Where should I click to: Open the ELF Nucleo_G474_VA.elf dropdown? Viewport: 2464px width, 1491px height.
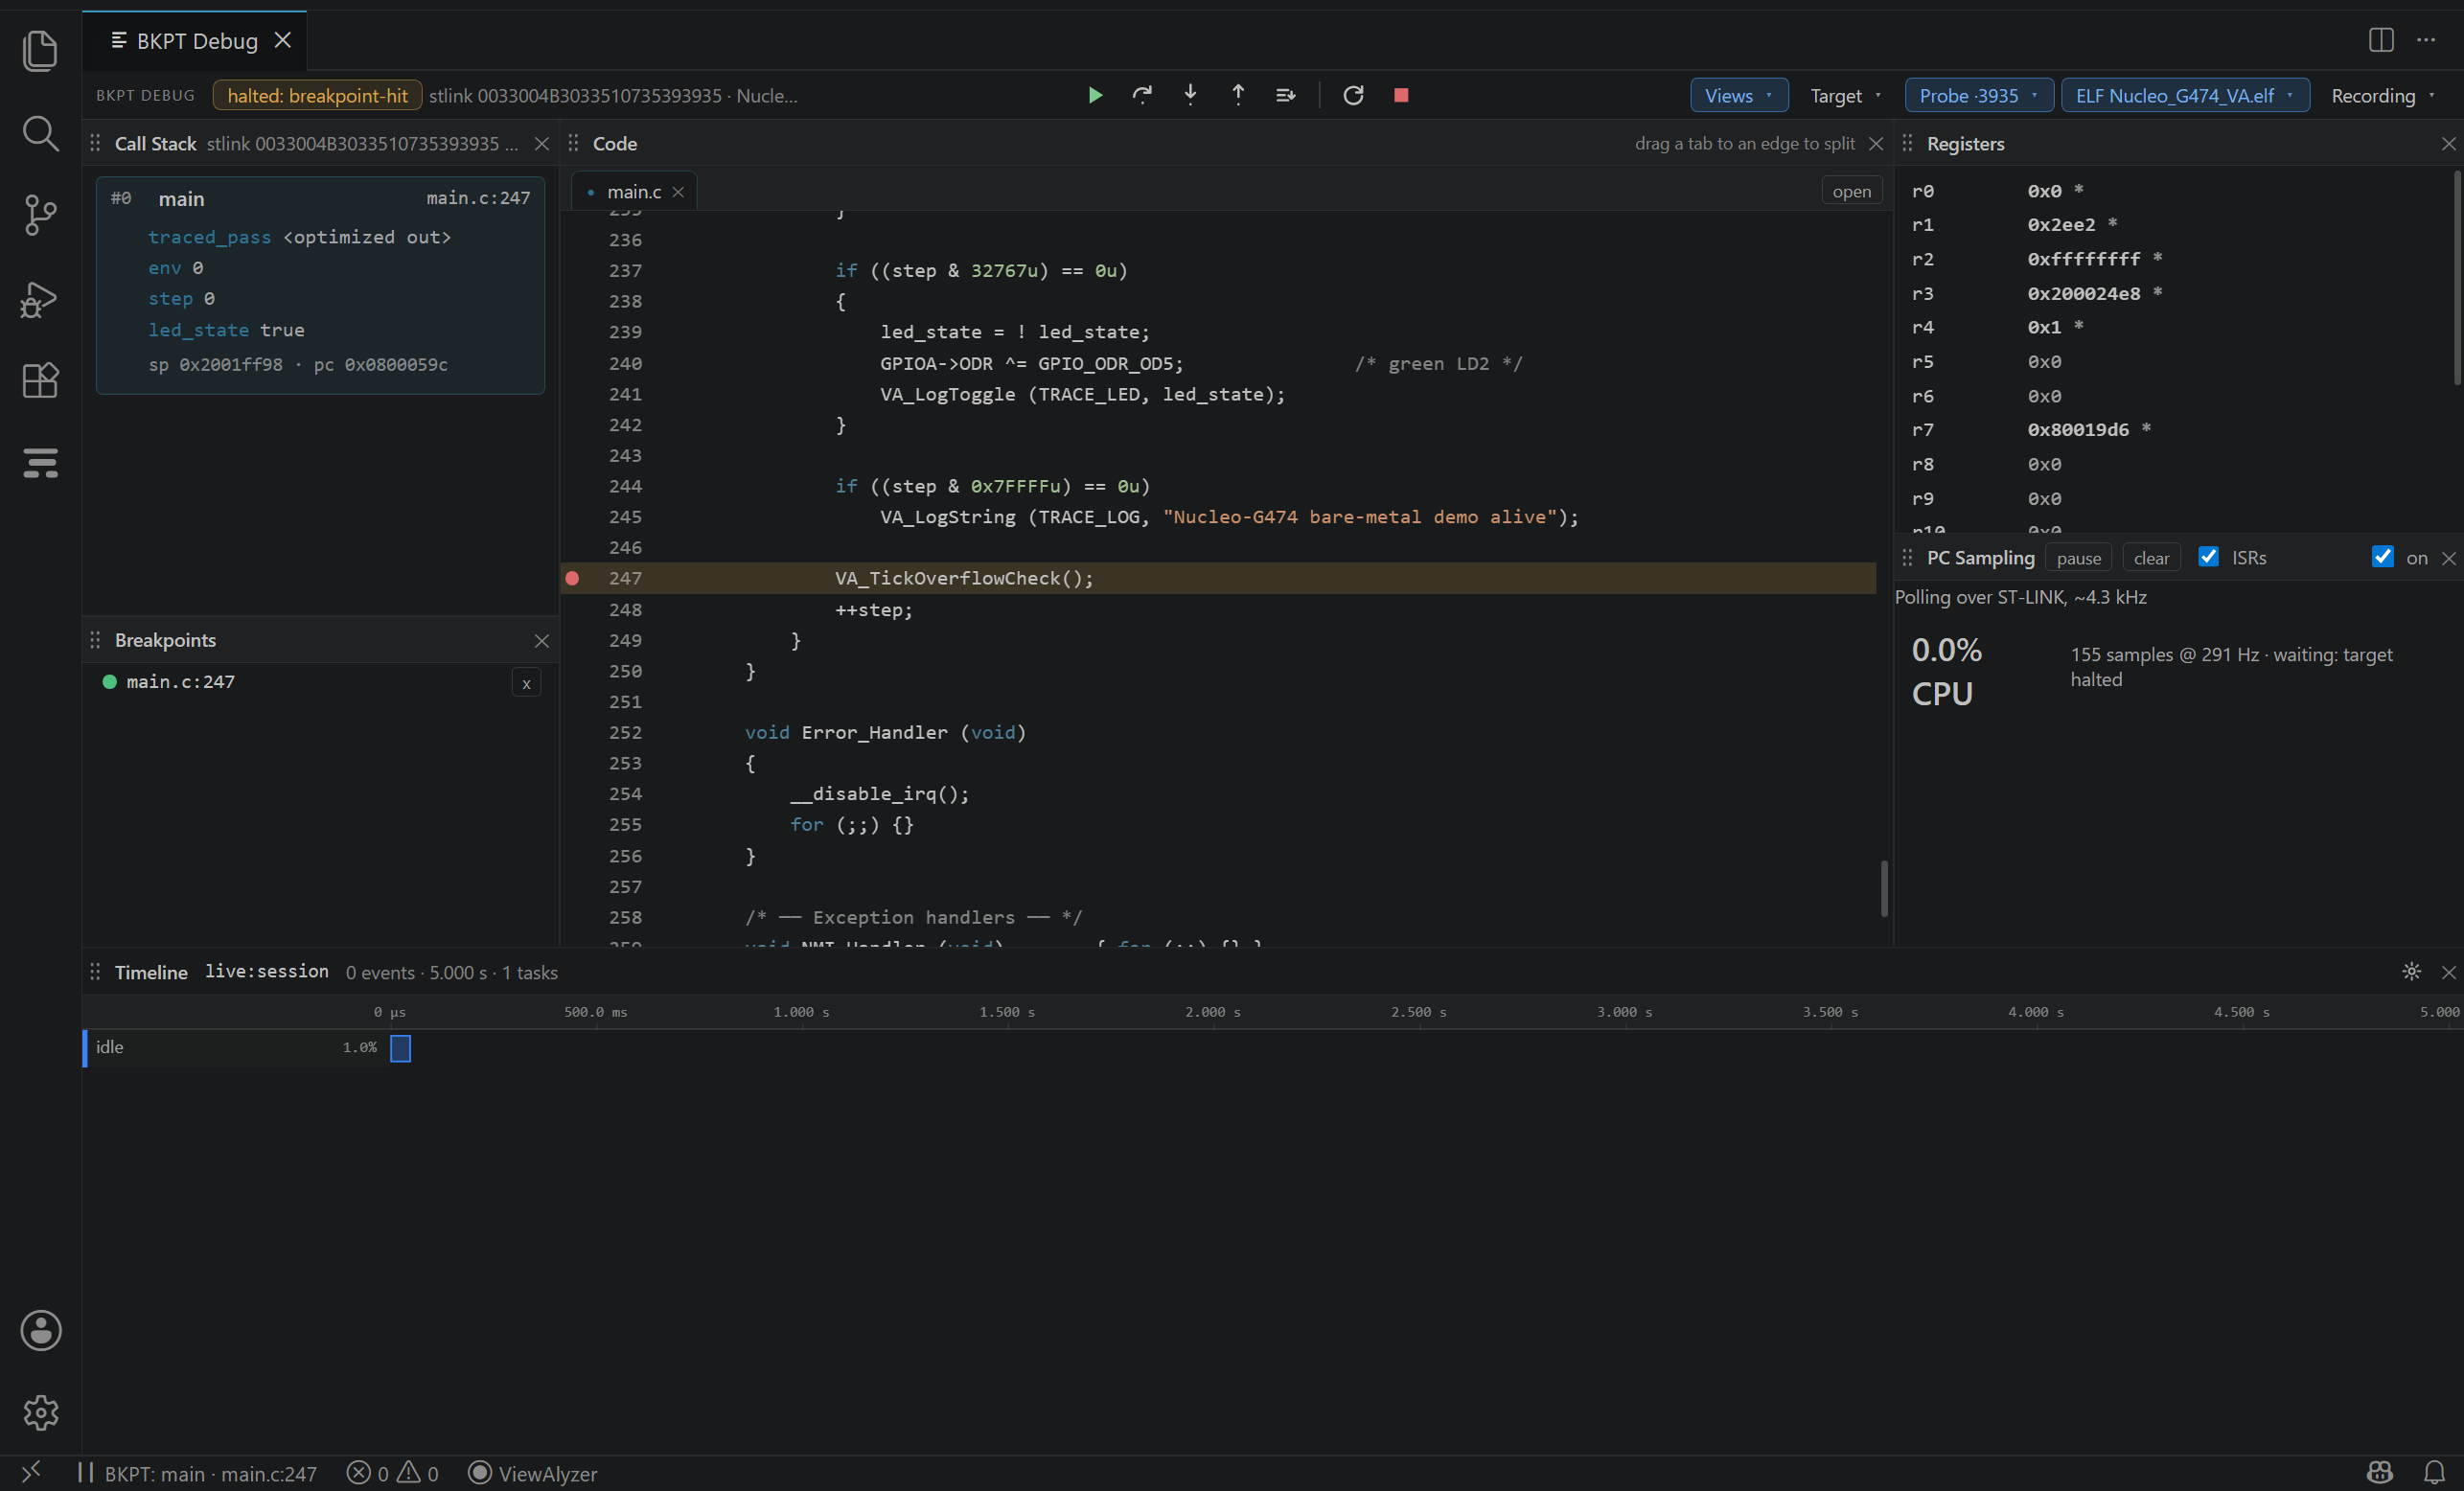point(2185,95)
